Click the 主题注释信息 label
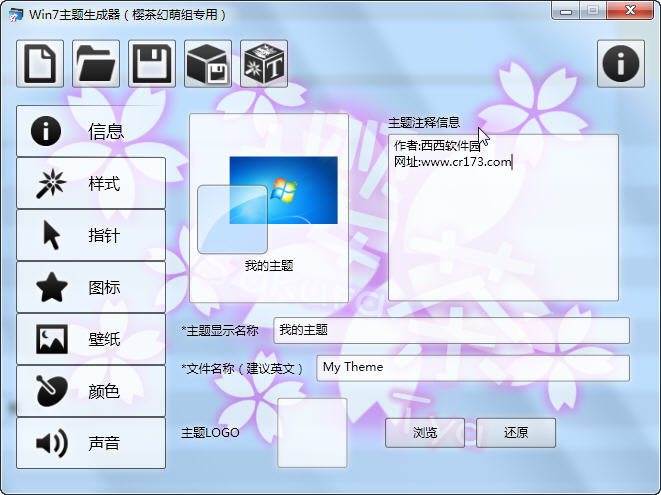 424,122
